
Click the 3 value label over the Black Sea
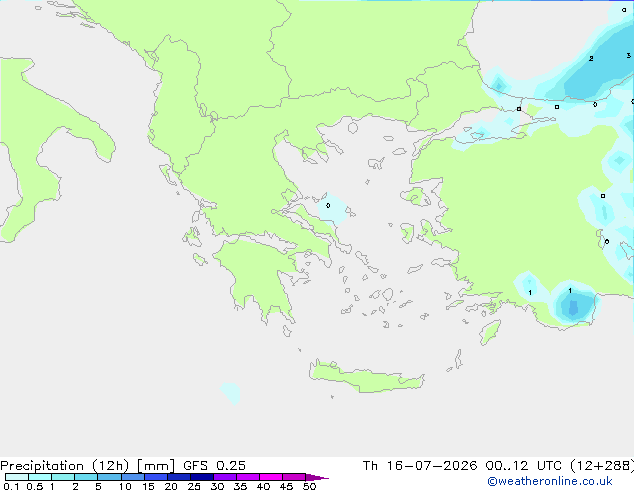tap(628, 55)
